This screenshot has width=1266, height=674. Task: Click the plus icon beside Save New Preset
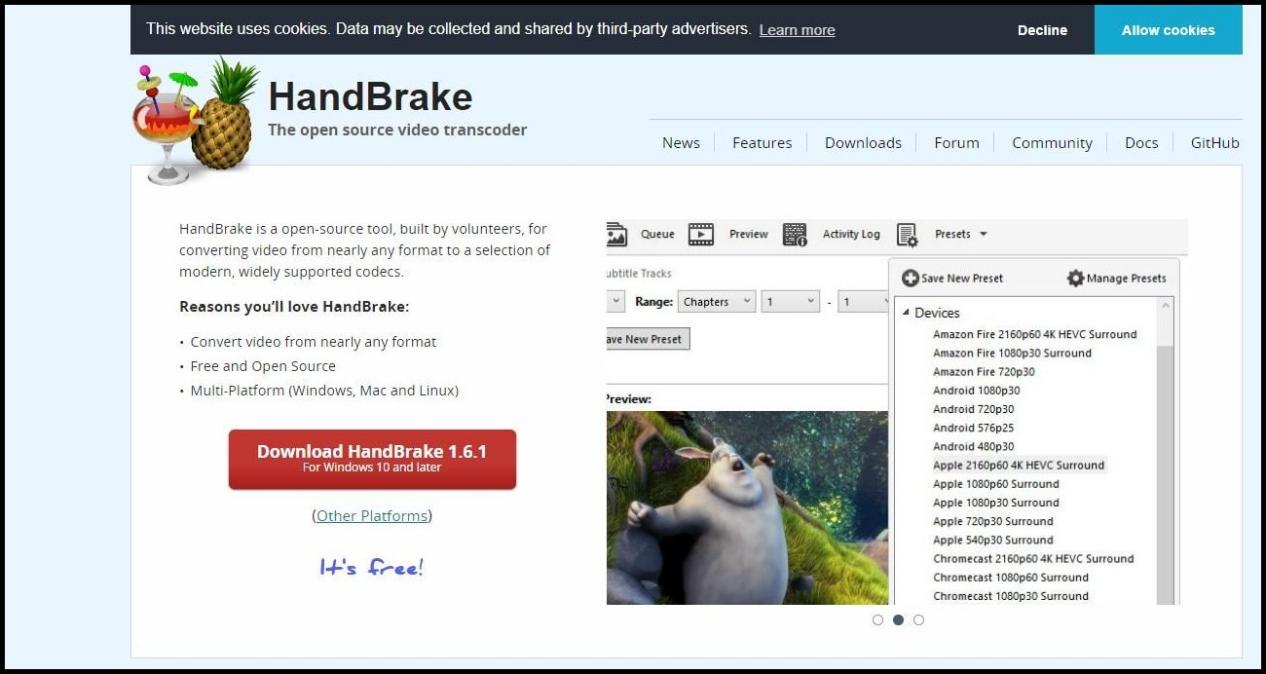pyautogui.click(x=910, y=278)
